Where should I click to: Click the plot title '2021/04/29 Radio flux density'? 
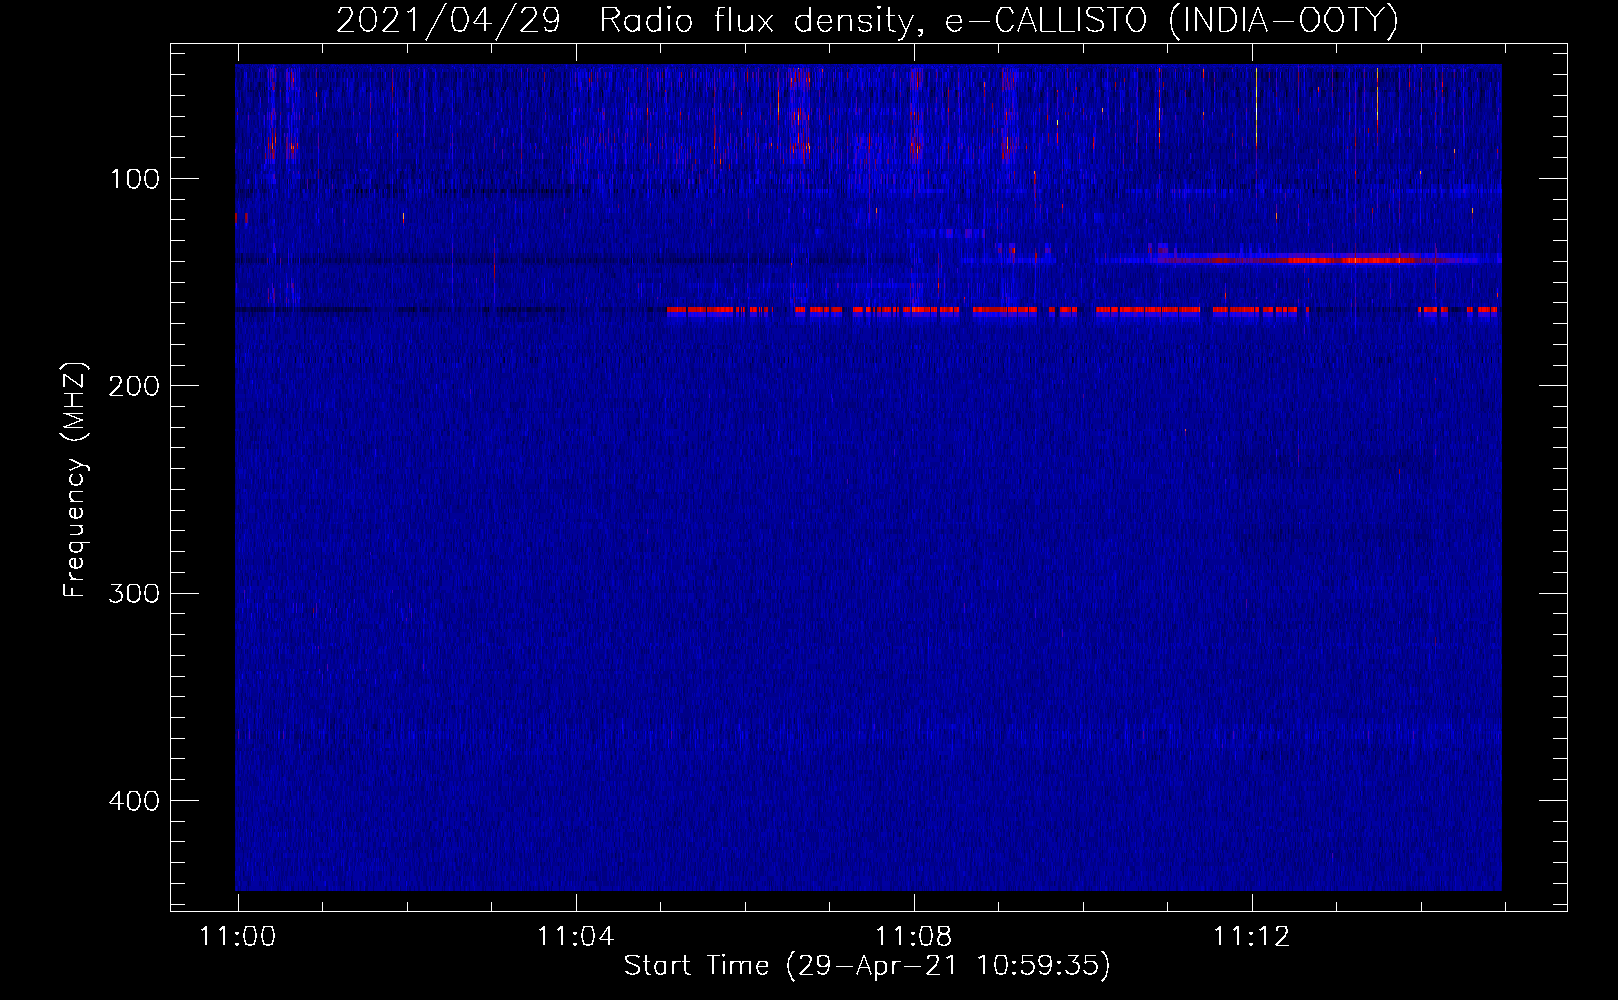[867, 20]
